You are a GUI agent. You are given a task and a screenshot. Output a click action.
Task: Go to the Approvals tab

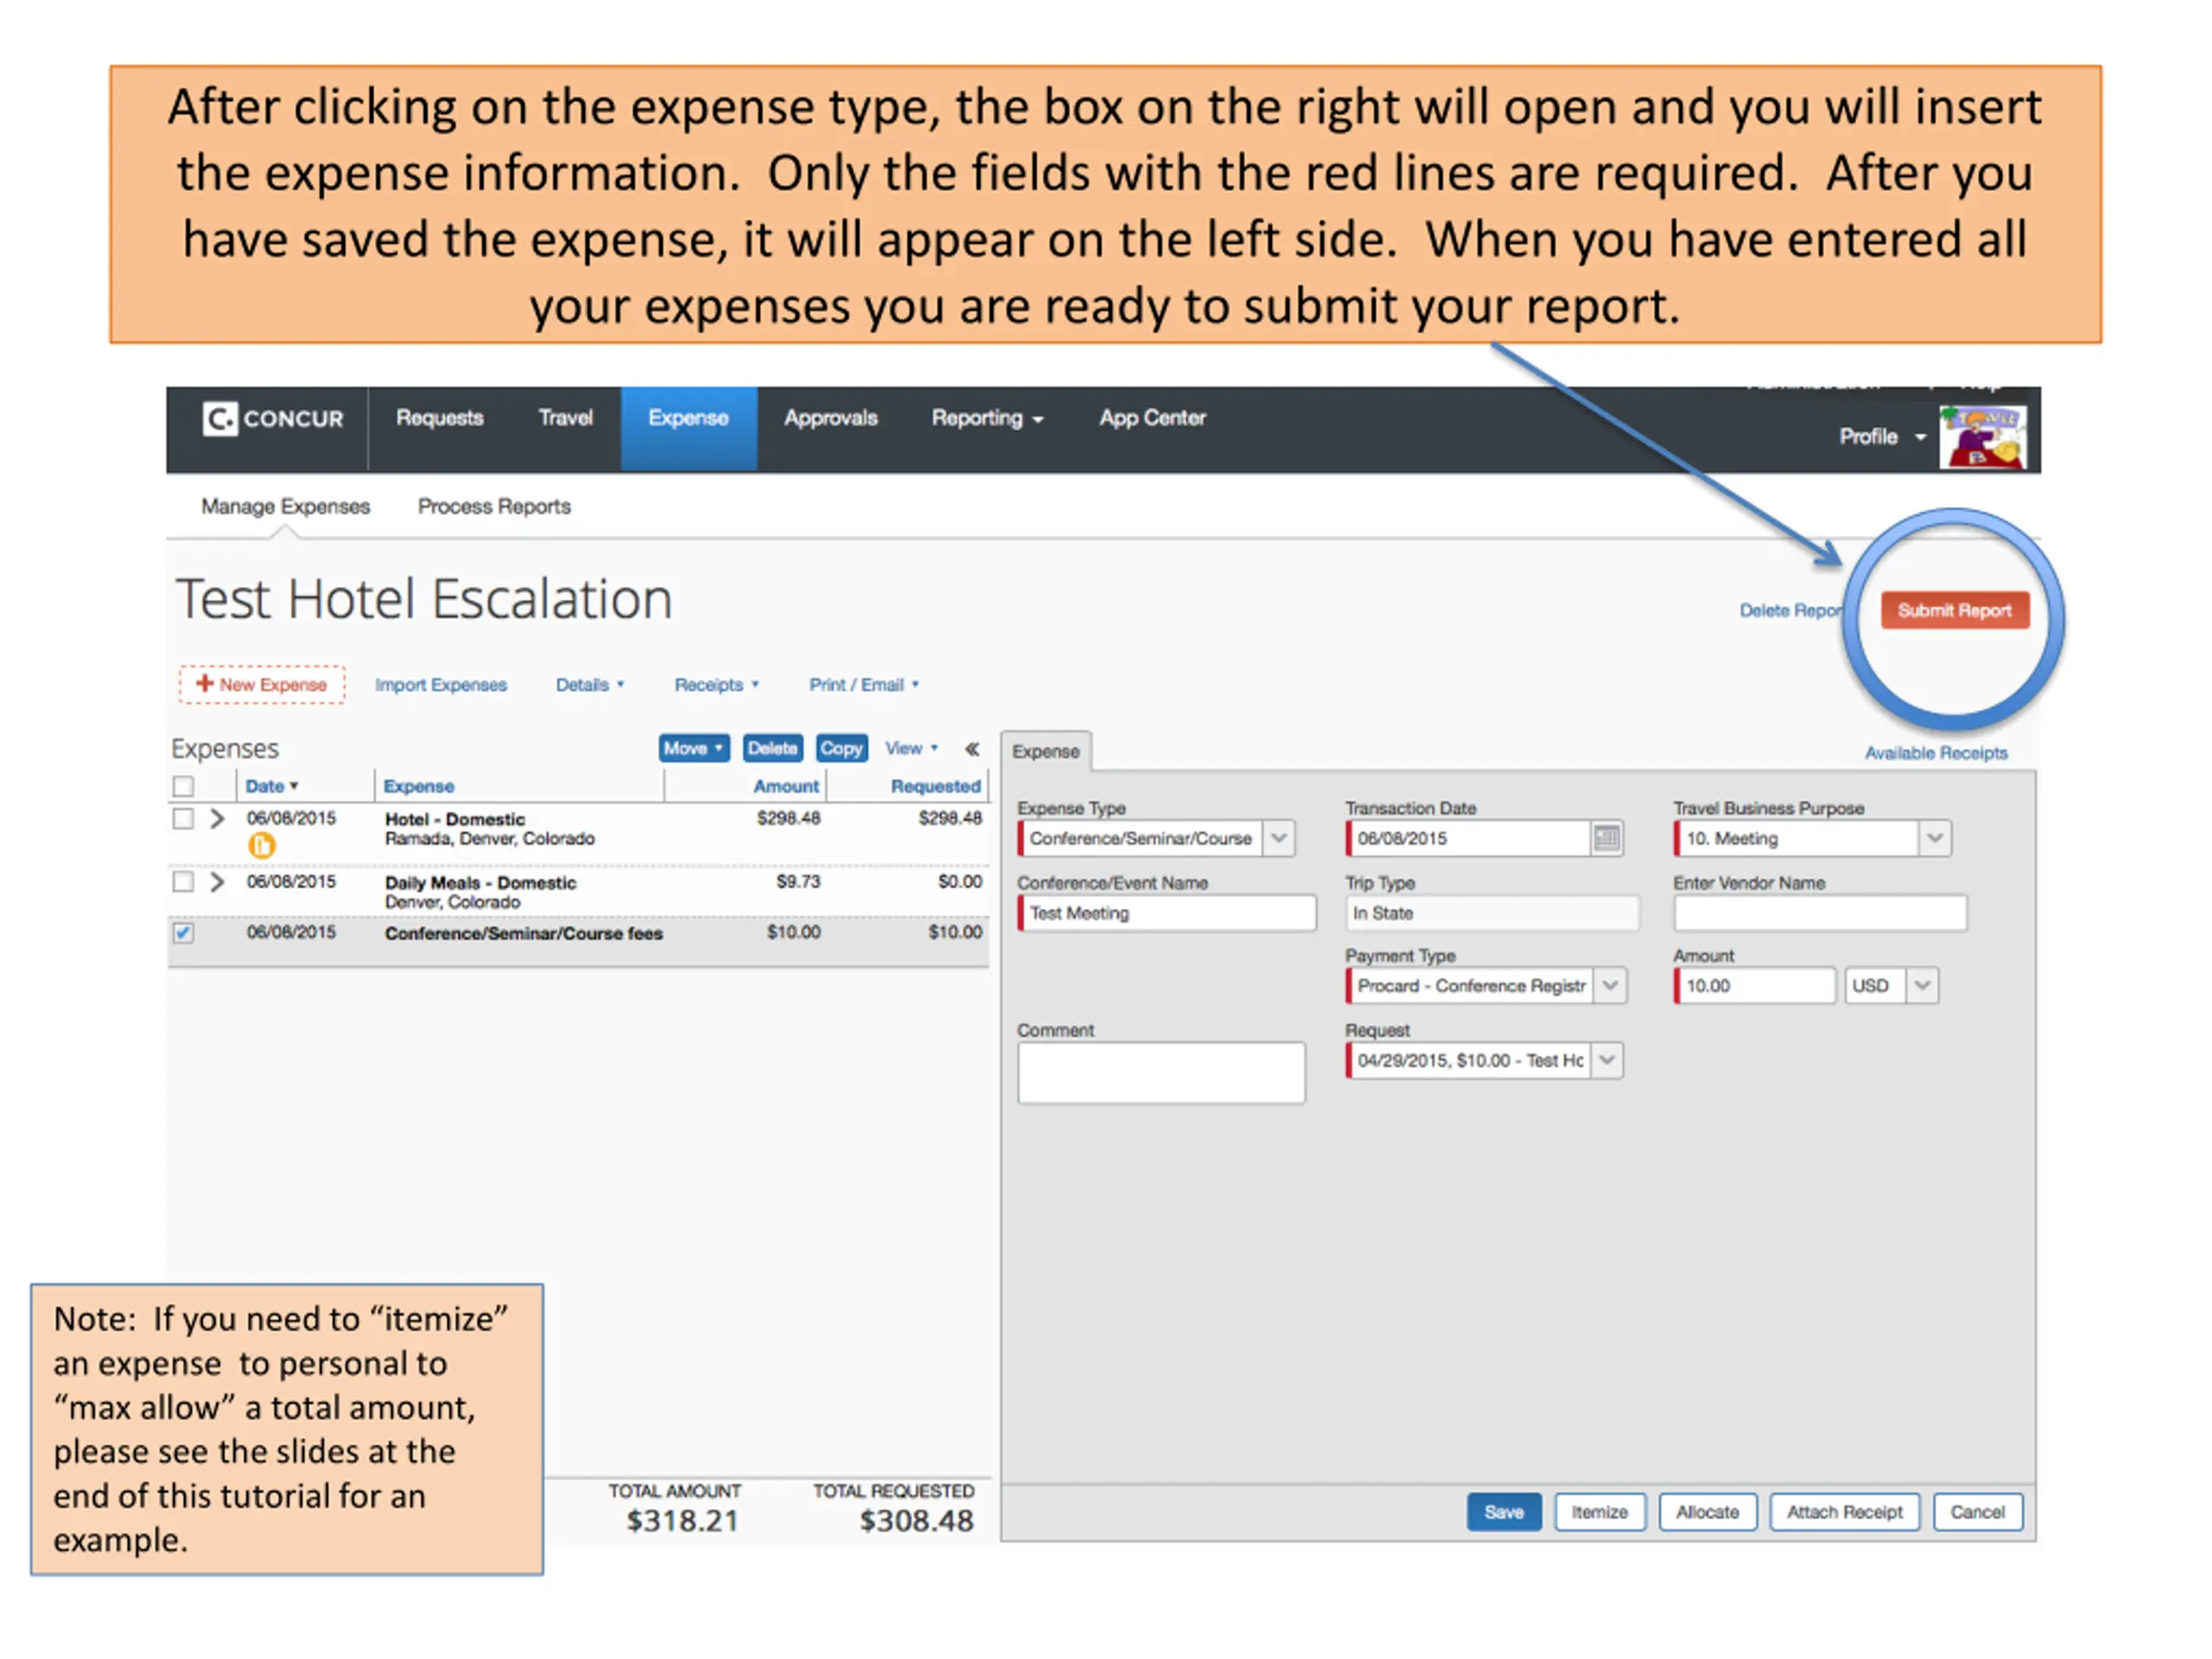[x=830, y=418]
